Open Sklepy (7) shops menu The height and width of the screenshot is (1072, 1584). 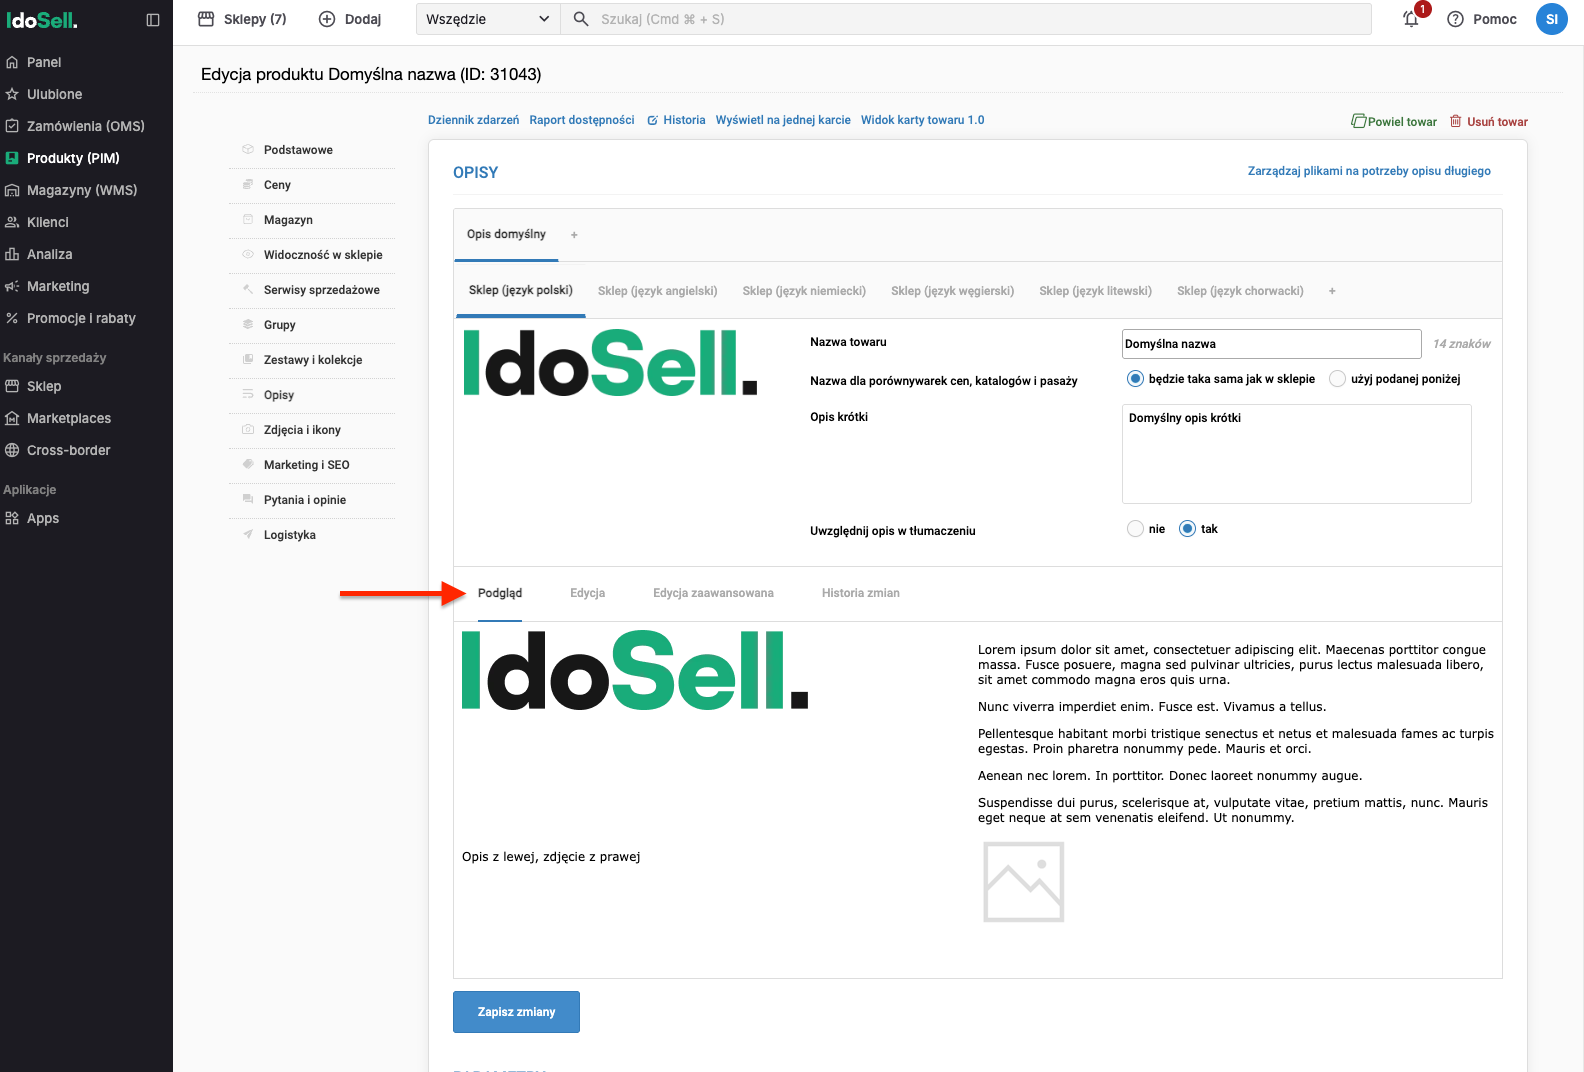click(243, 19)
